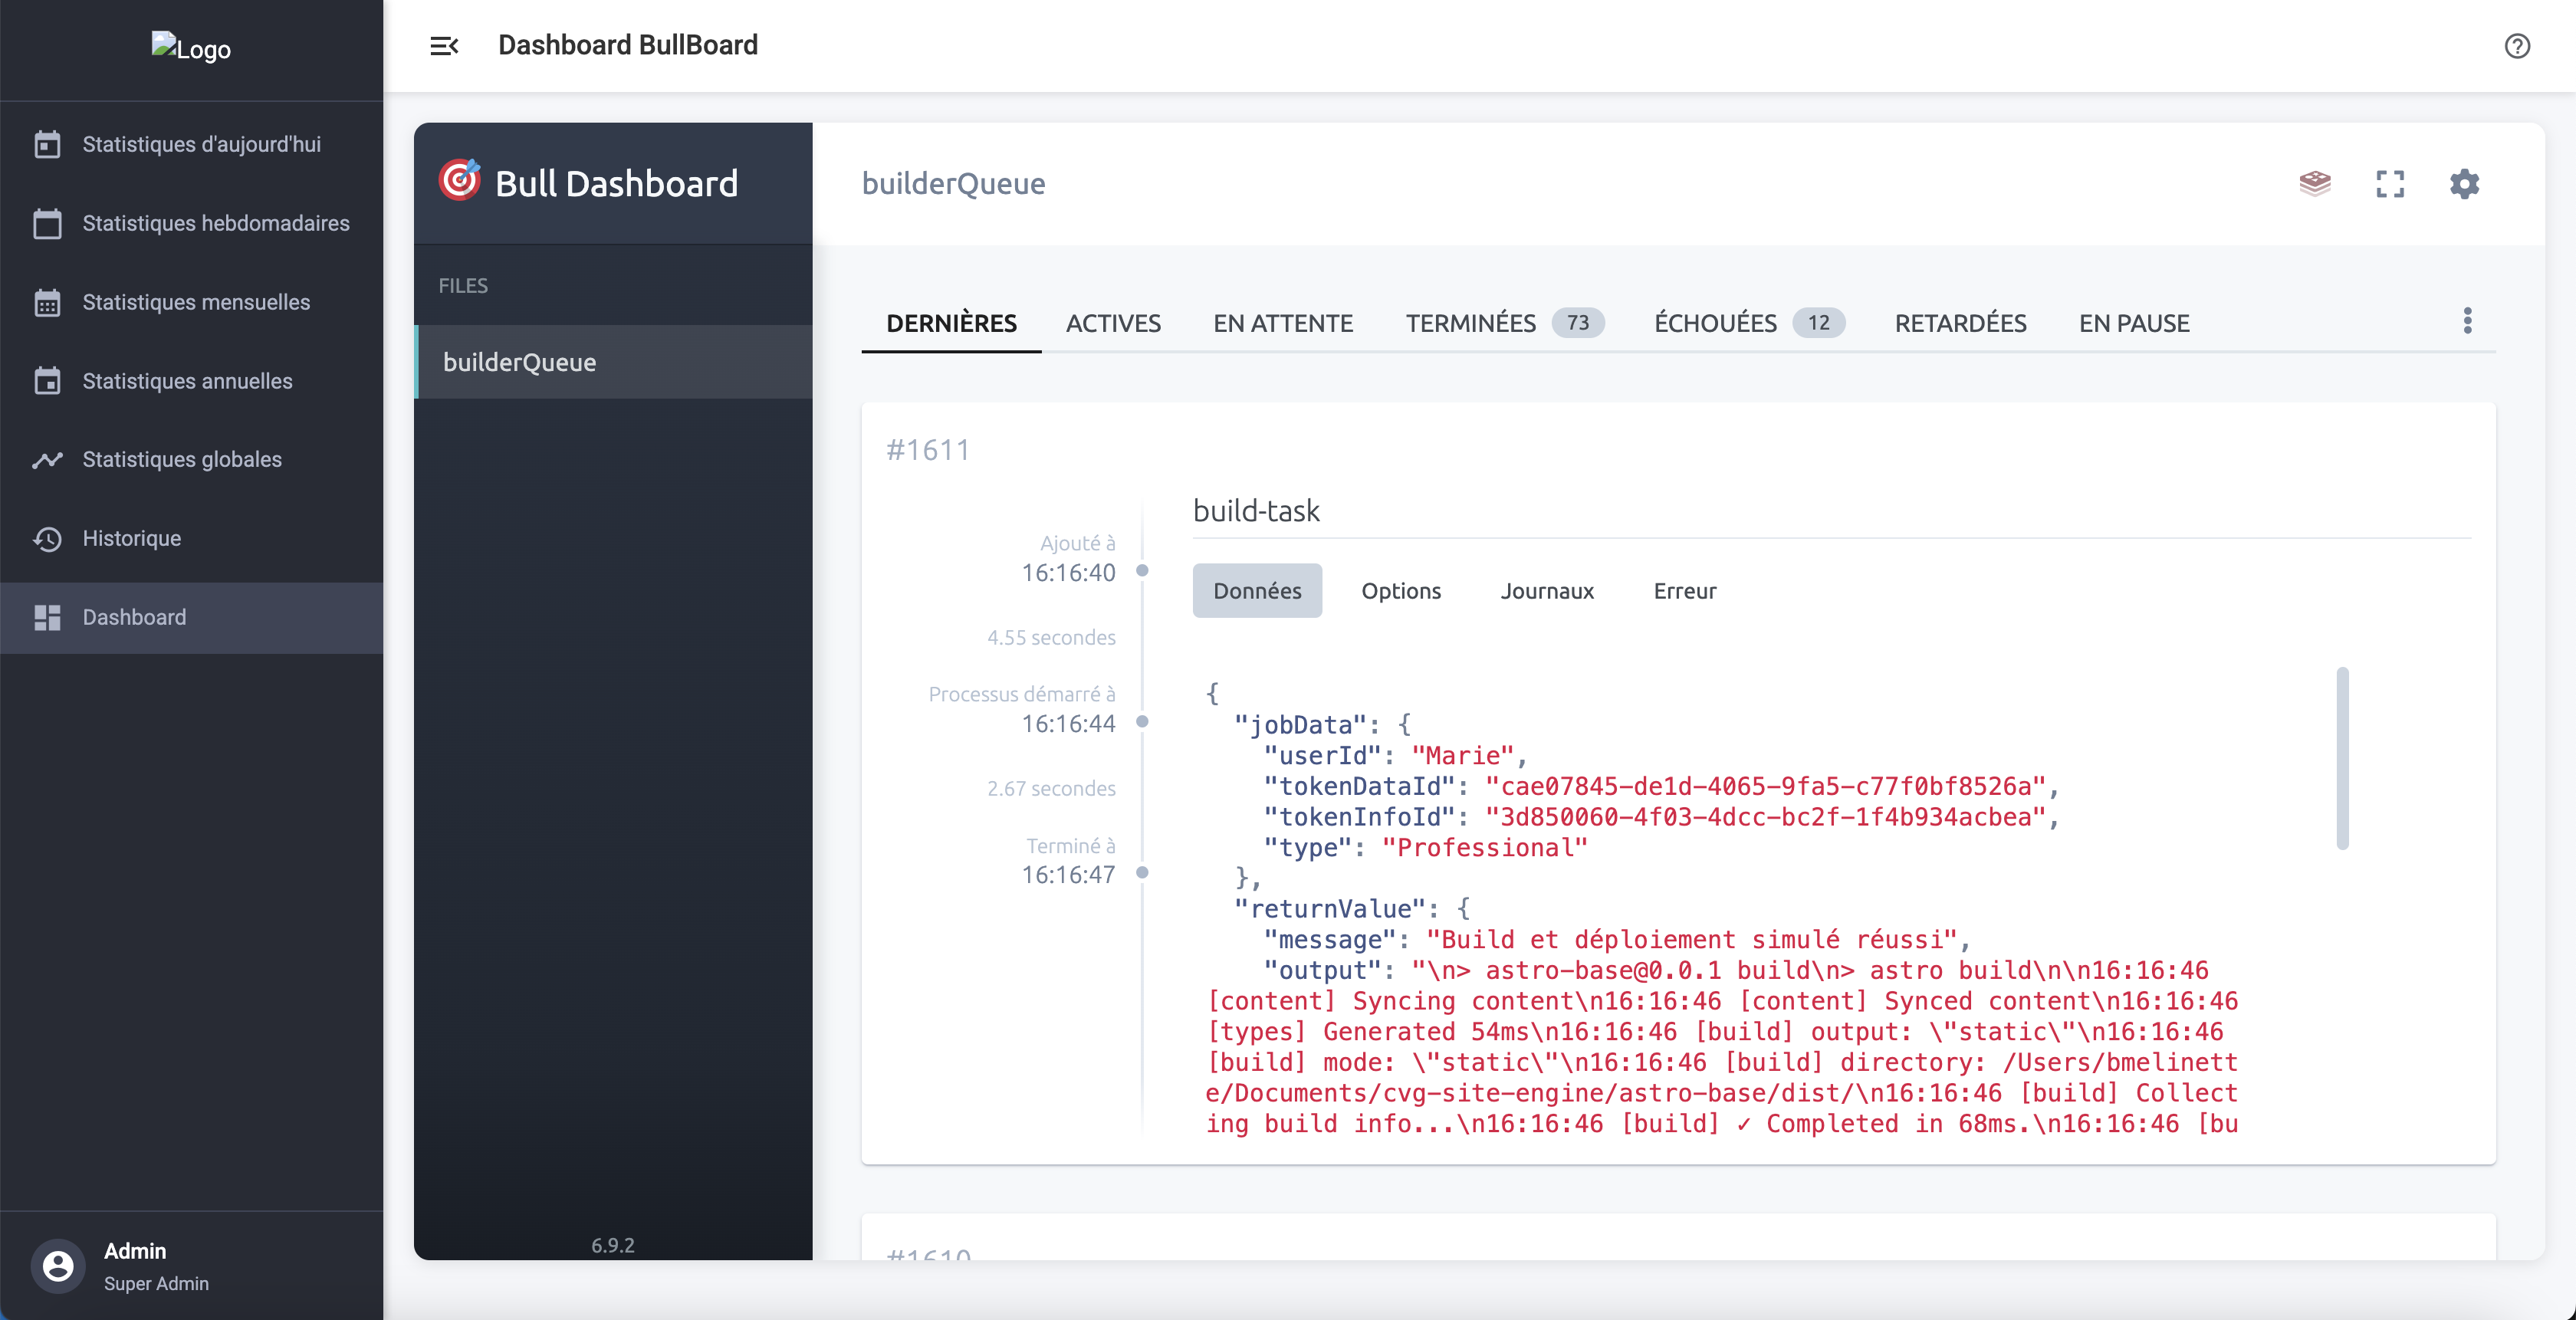Click the Bull Dashboard target logo

(x=460, y=181)
